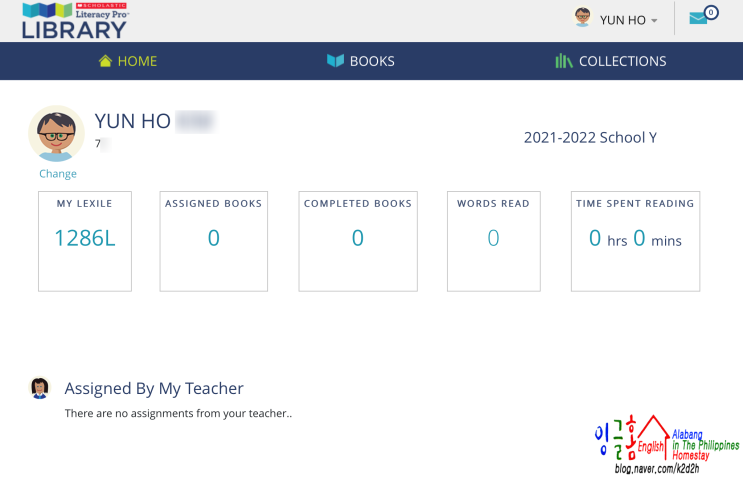Select the Time Spent Reading card
The image size is (743, 480).
[x=635, y=241]
